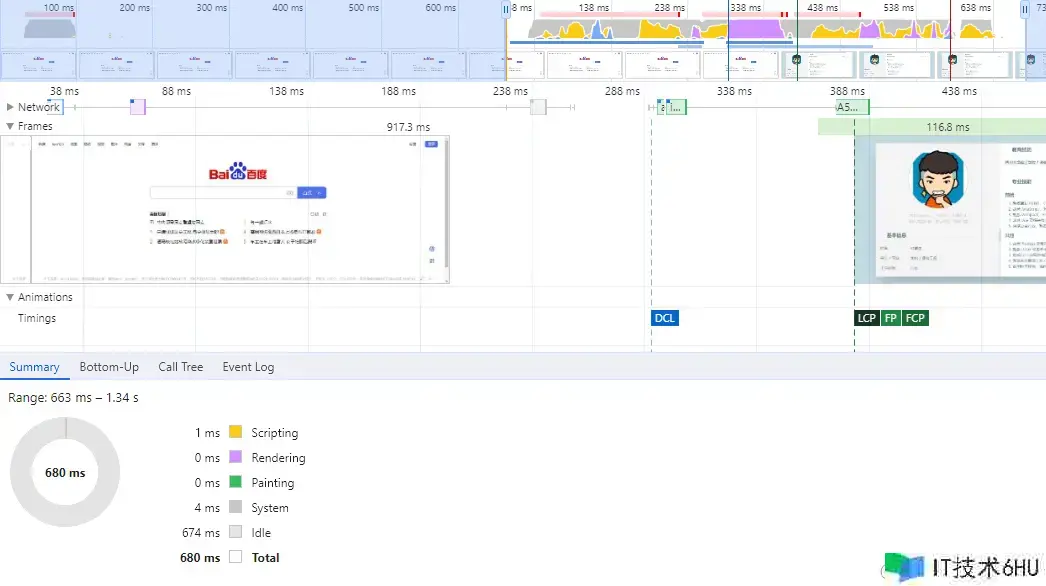Click the DCL timing marker

pos(665,318)
